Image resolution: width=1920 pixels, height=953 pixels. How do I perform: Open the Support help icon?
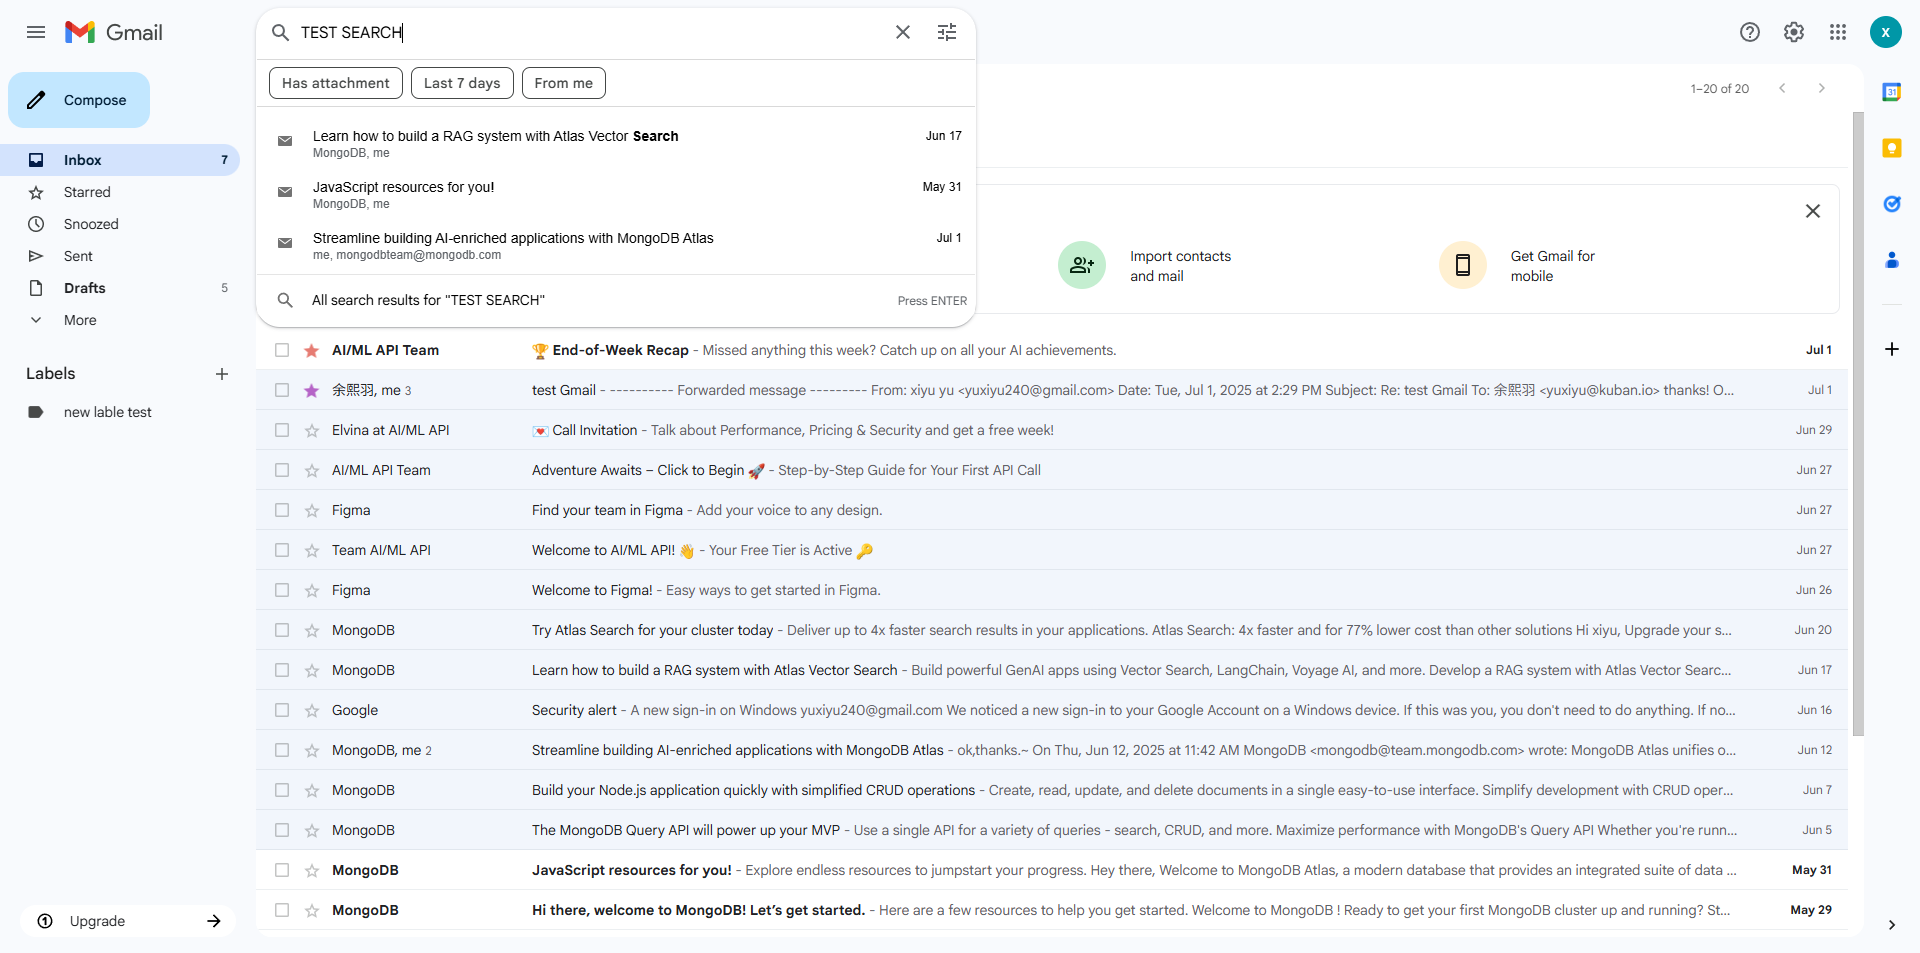pos(1750,32)
